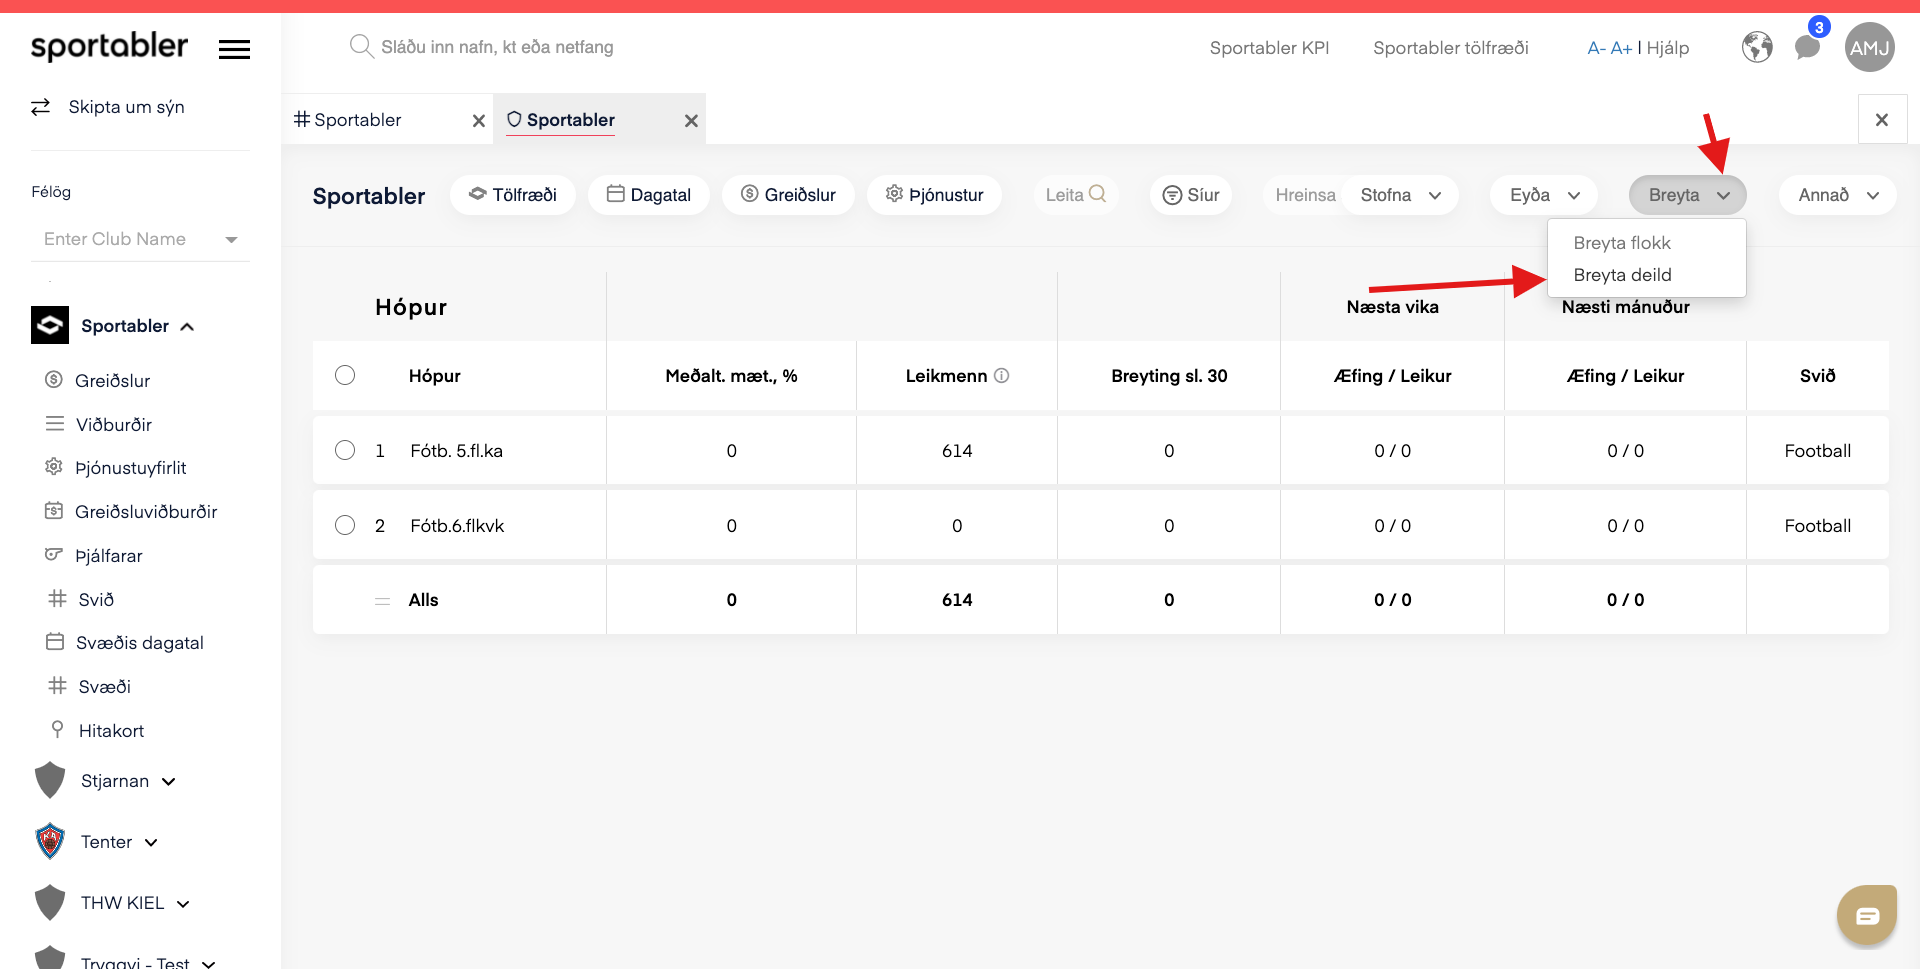Screen dimensions: 1920x969
Task: Open the globe language icon
Action: point(1757,47)
